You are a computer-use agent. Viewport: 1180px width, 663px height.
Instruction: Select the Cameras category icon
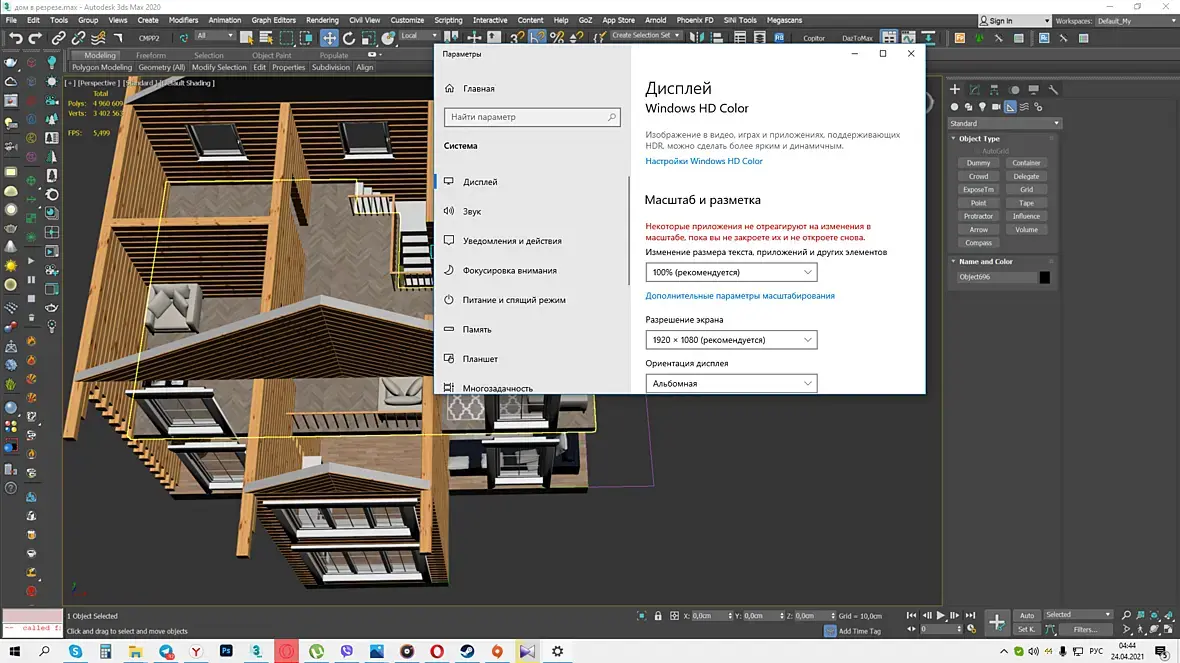point(996,107)
